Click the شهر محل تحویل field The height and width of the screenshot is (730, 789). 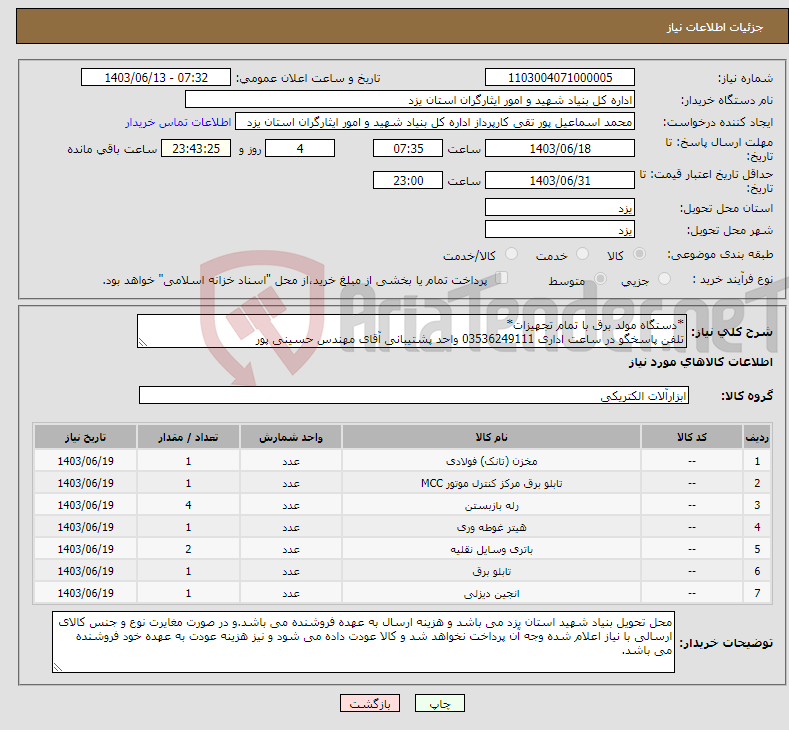(x=560, y=229)
